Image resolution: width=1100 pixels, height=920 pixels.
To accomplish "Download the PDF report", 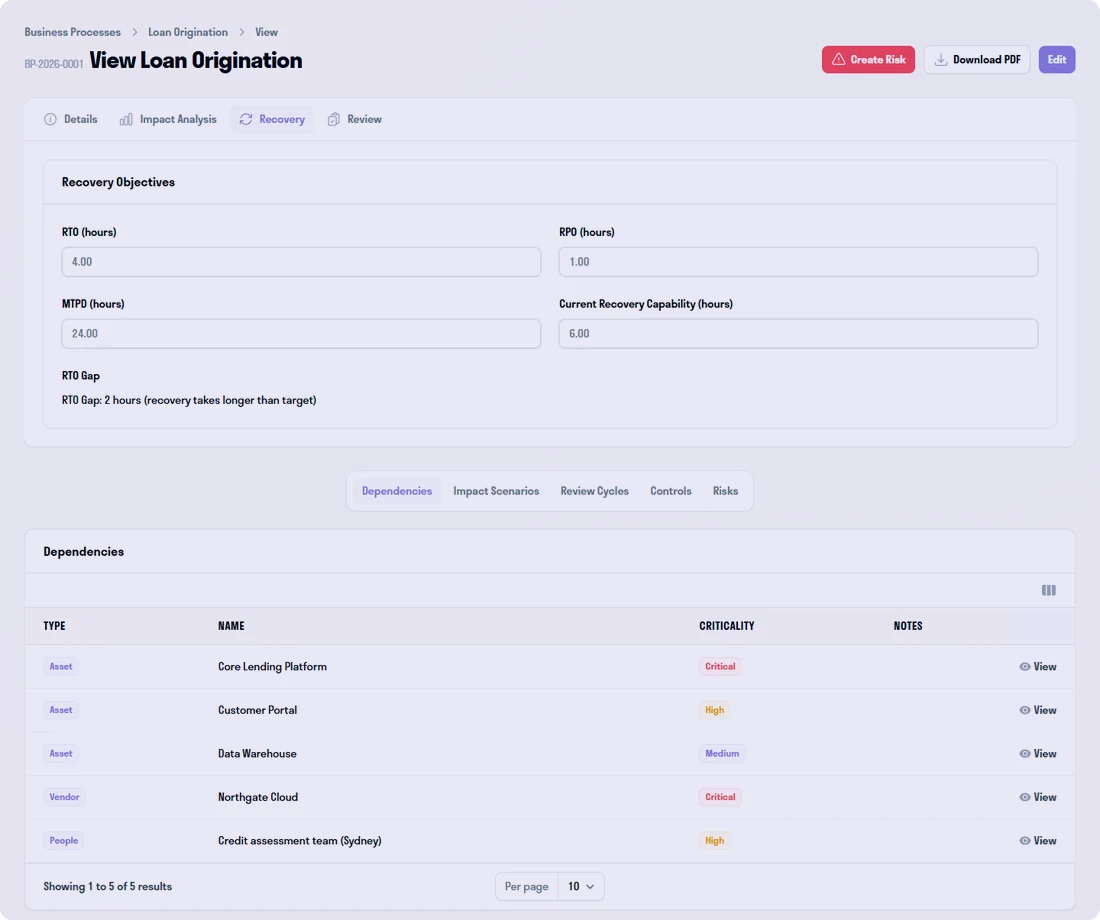I will coord(977,60).
